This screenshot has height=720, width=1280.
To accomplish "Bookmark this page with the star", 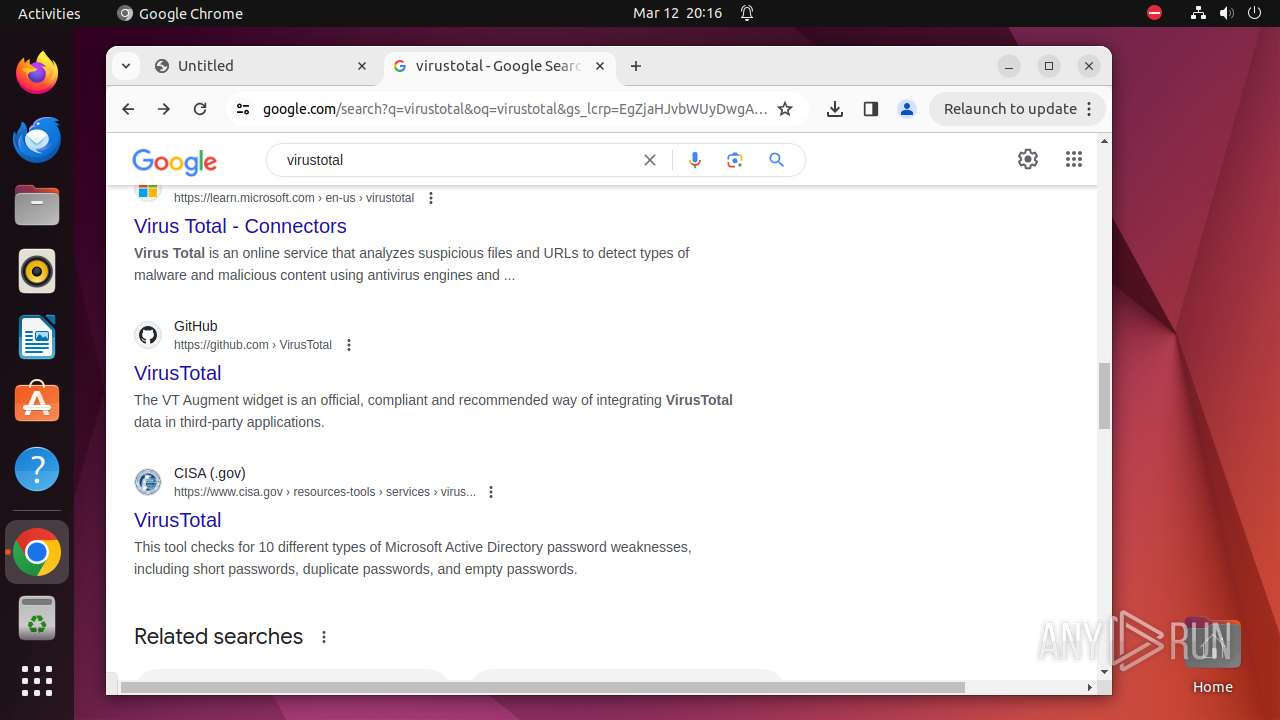I will click(785, 109).
